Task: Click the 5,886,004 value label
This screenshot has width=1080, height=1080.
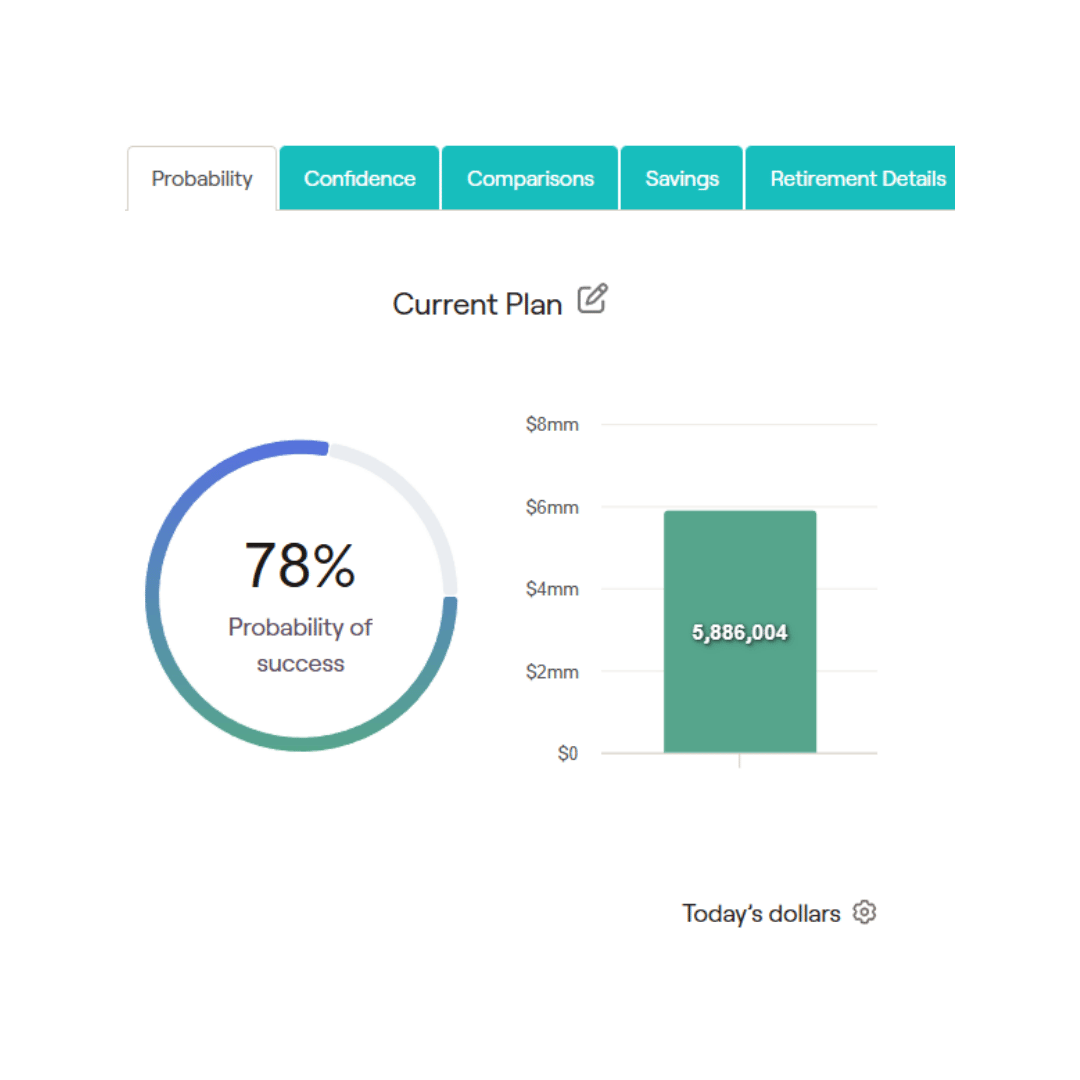Action: 740,632
